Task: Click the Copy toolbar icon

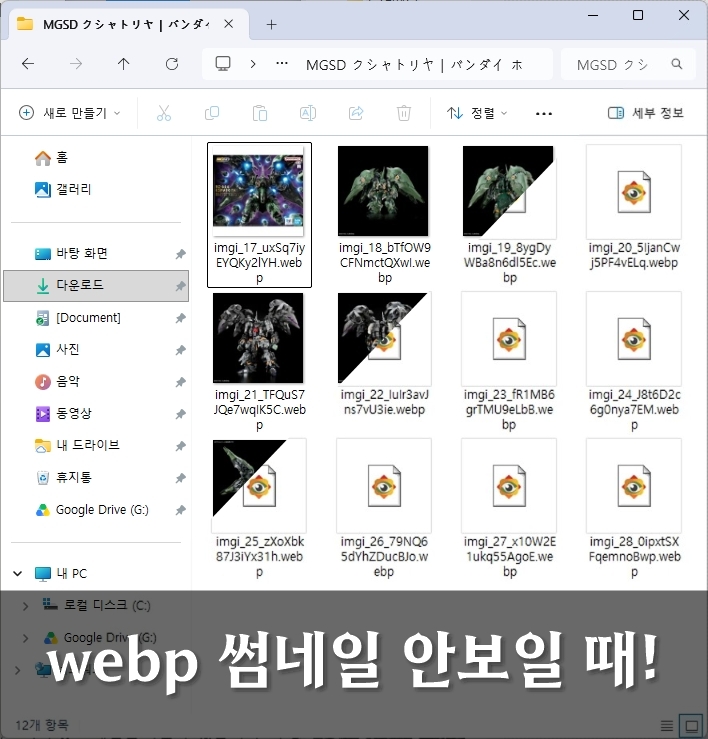Action: (212, 113)
